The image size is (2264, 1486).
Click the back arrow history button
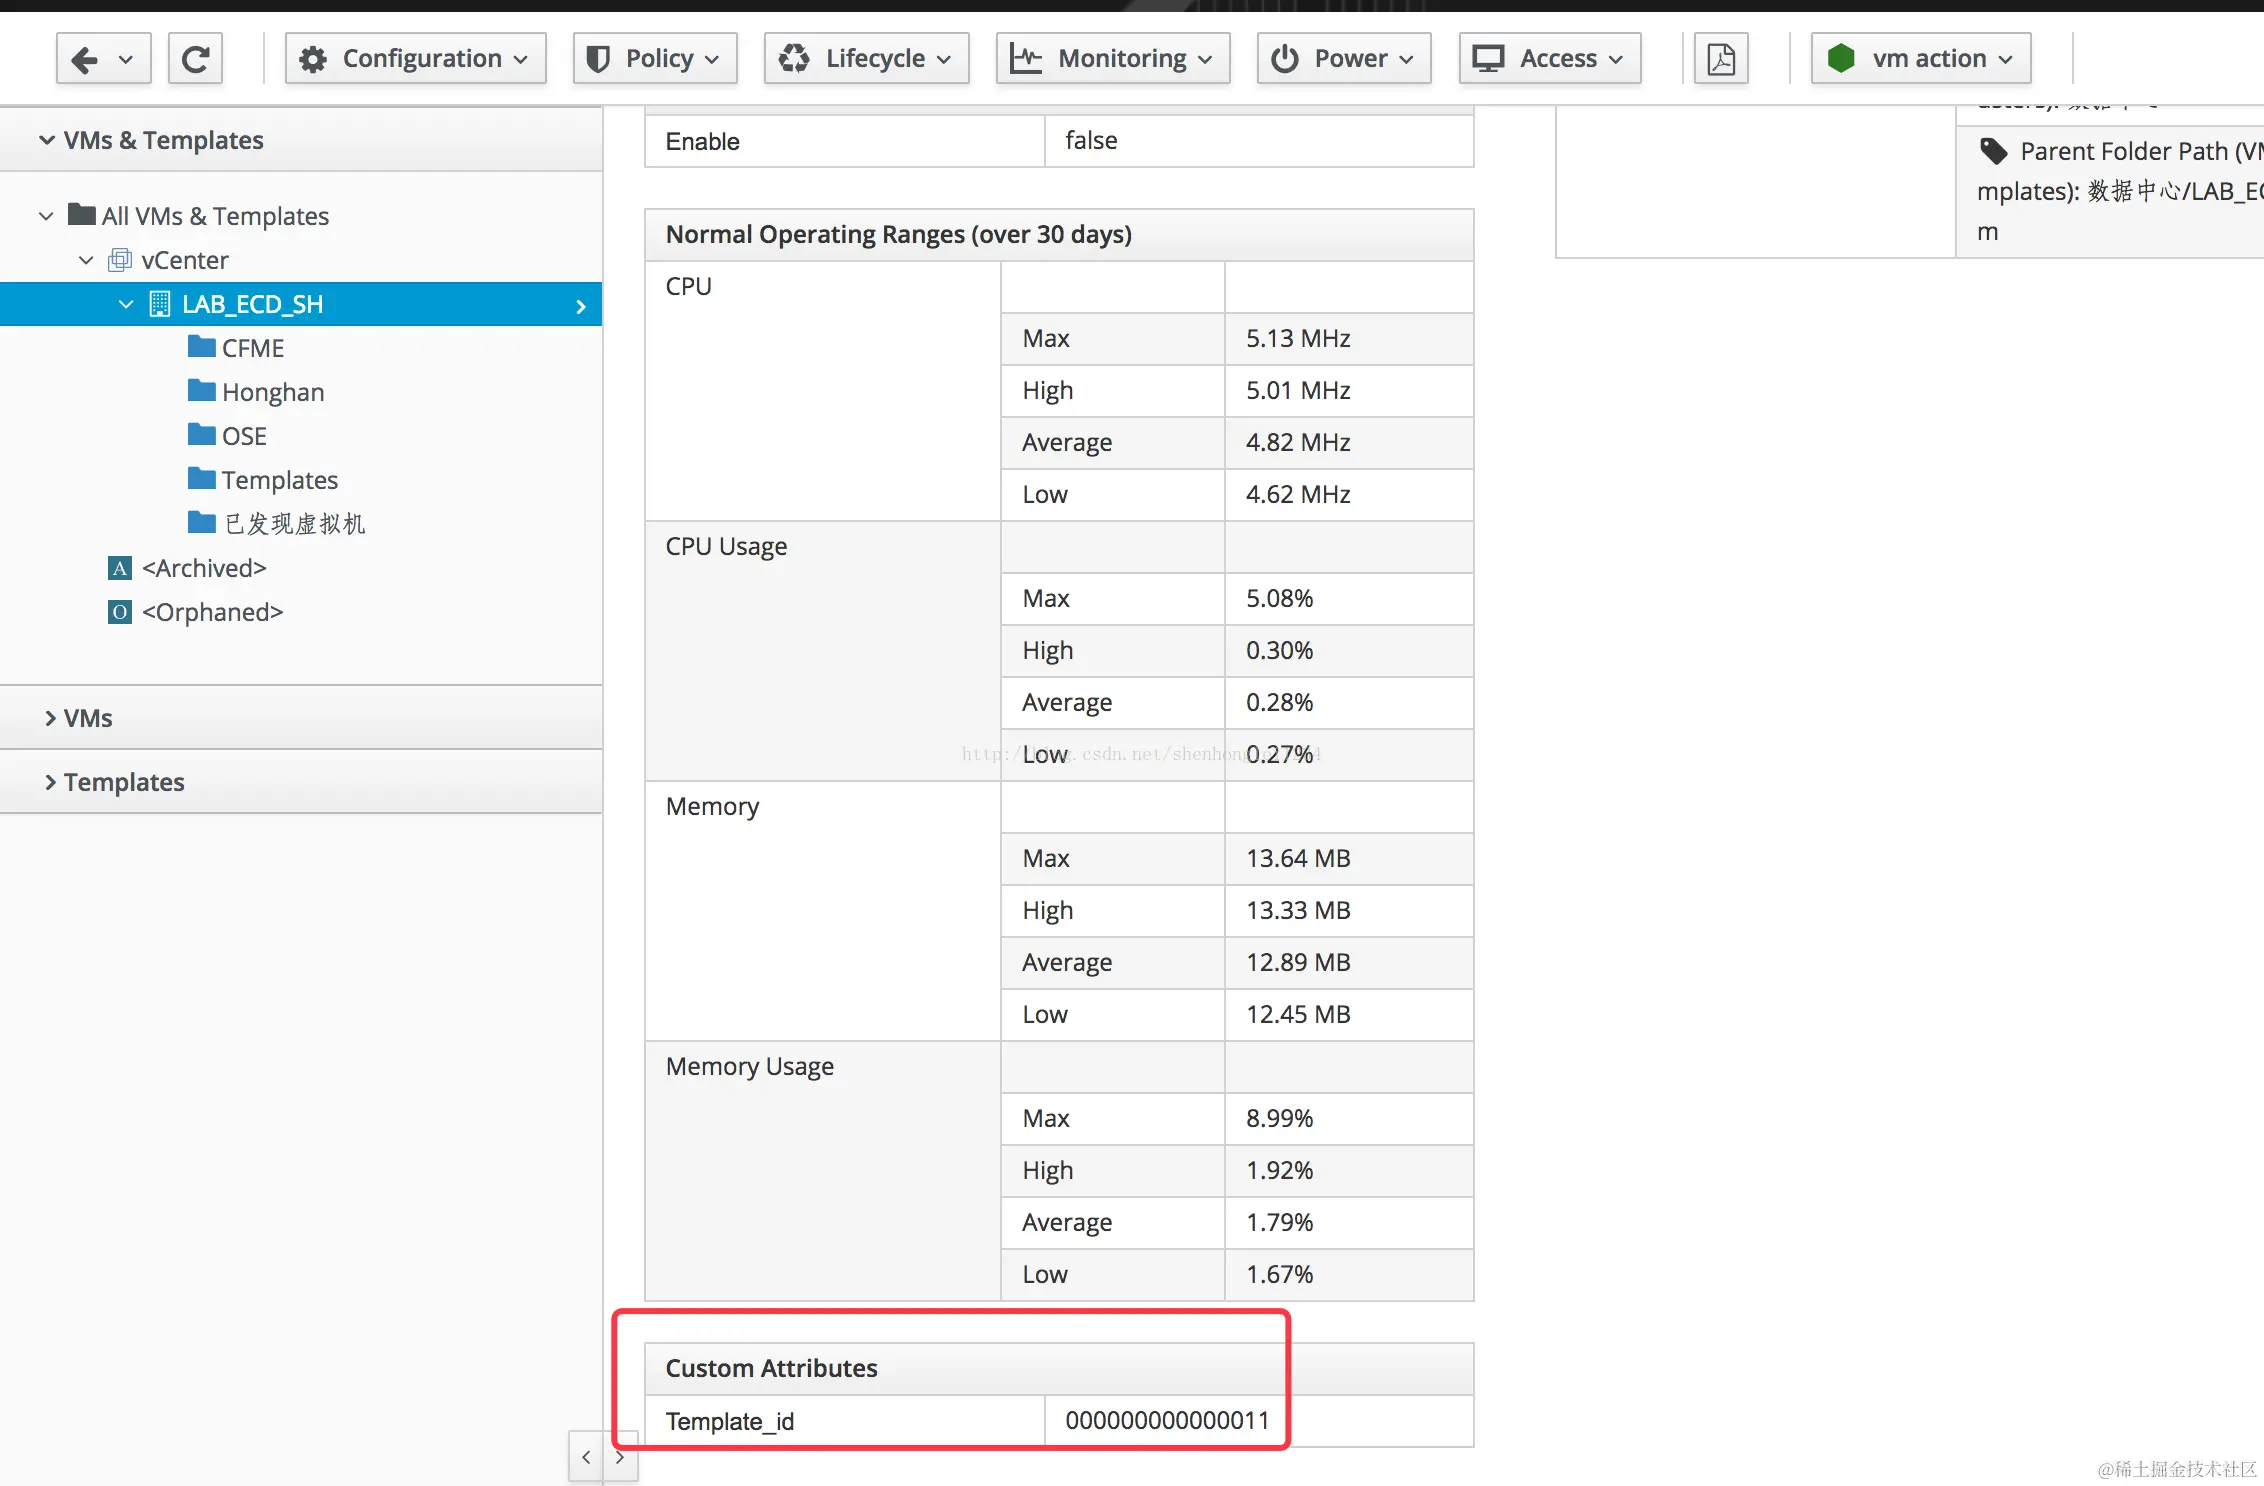pos(86,59)
